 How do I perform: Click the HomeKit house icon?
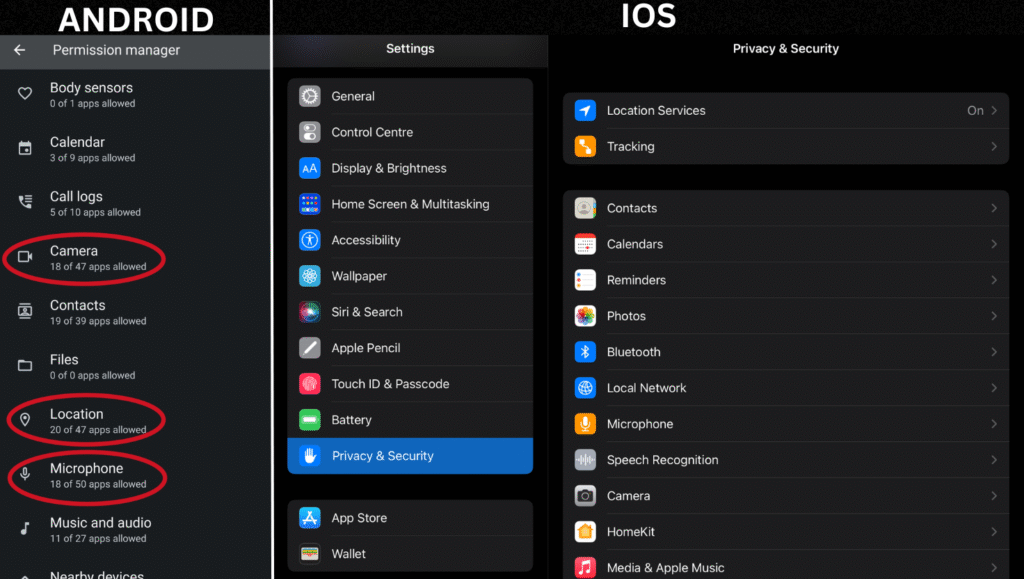tap(585, 531)
